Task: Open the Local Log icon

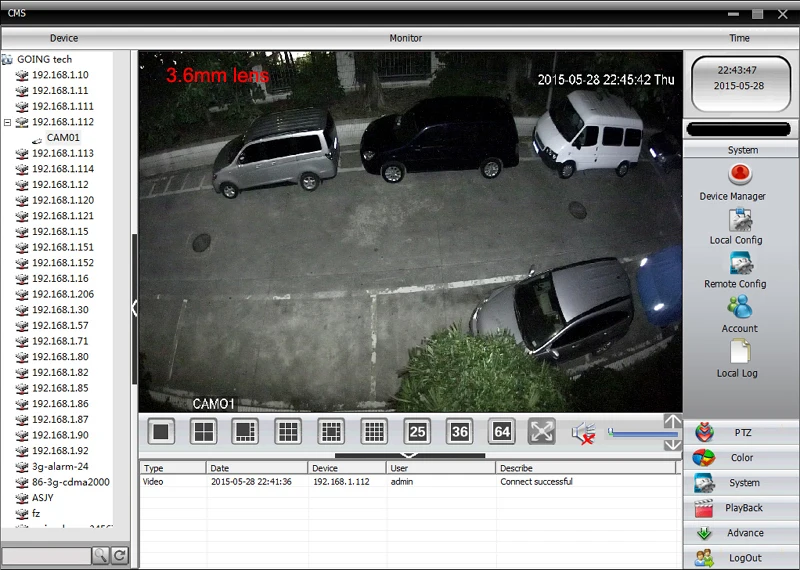Action: [740, 352]
